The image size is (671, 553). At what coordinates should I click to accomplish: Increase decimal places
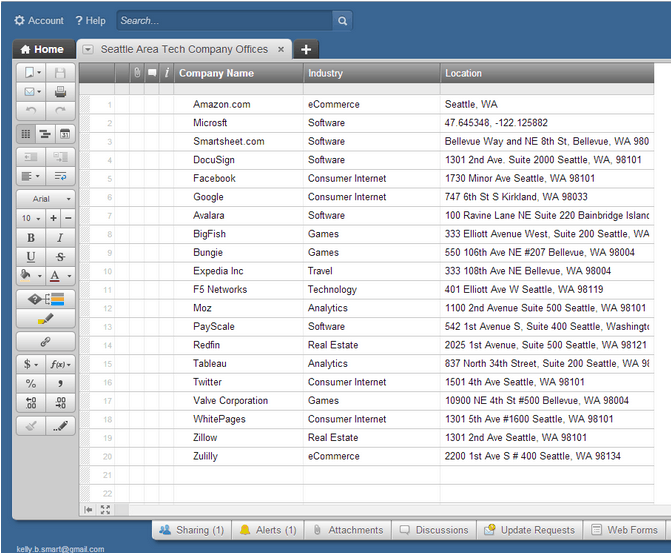pos(31,402)
